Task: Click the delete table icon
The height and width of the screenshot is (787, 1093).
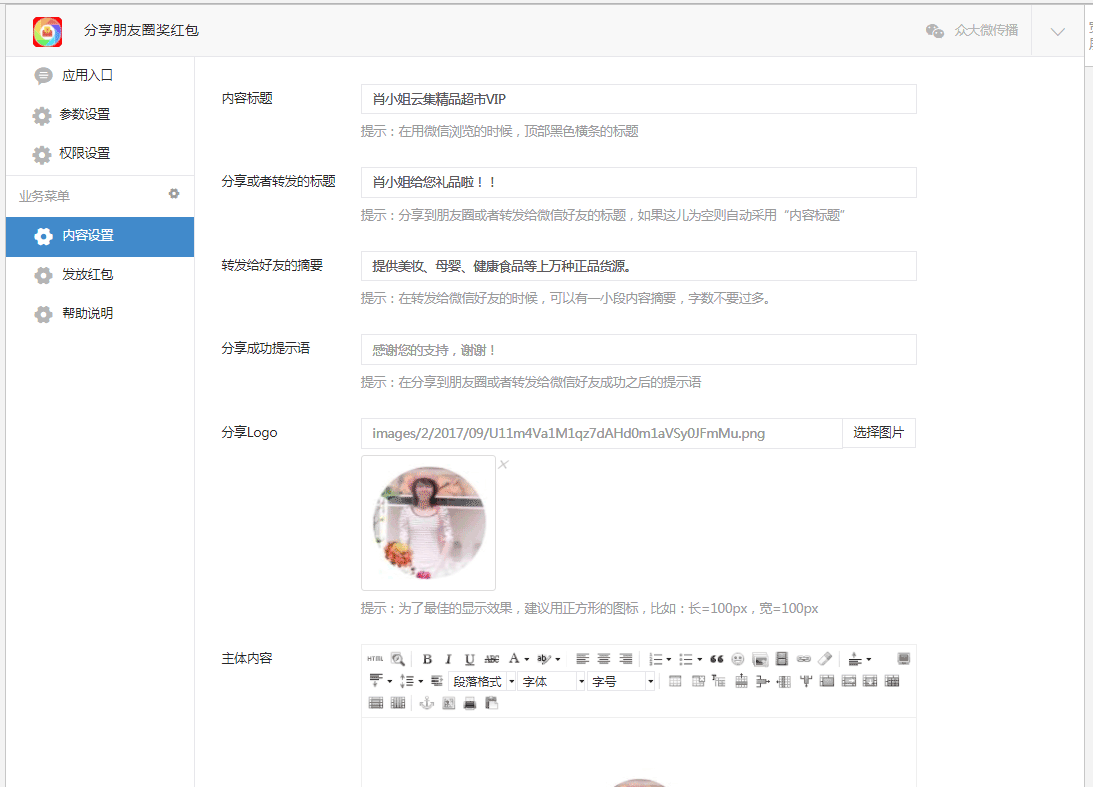Action: 698,681
